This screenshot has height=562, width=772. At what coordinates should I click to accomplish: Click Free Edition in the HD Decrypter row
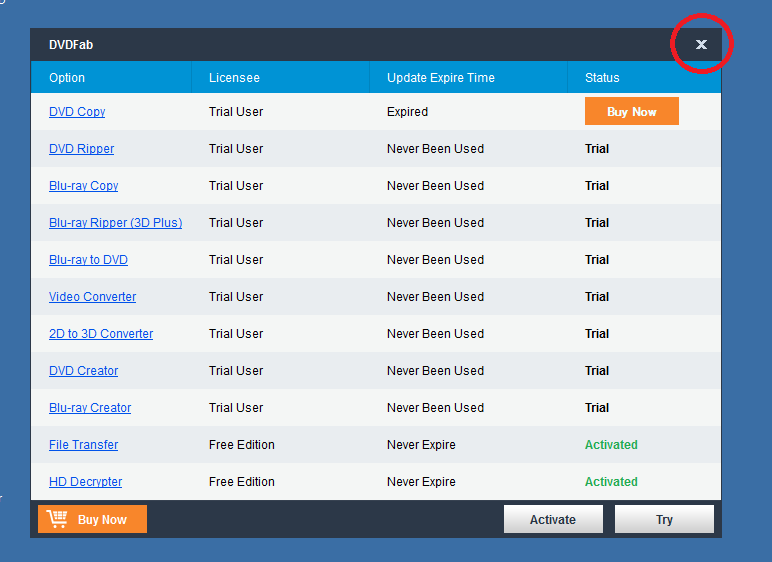click(242, 481)
